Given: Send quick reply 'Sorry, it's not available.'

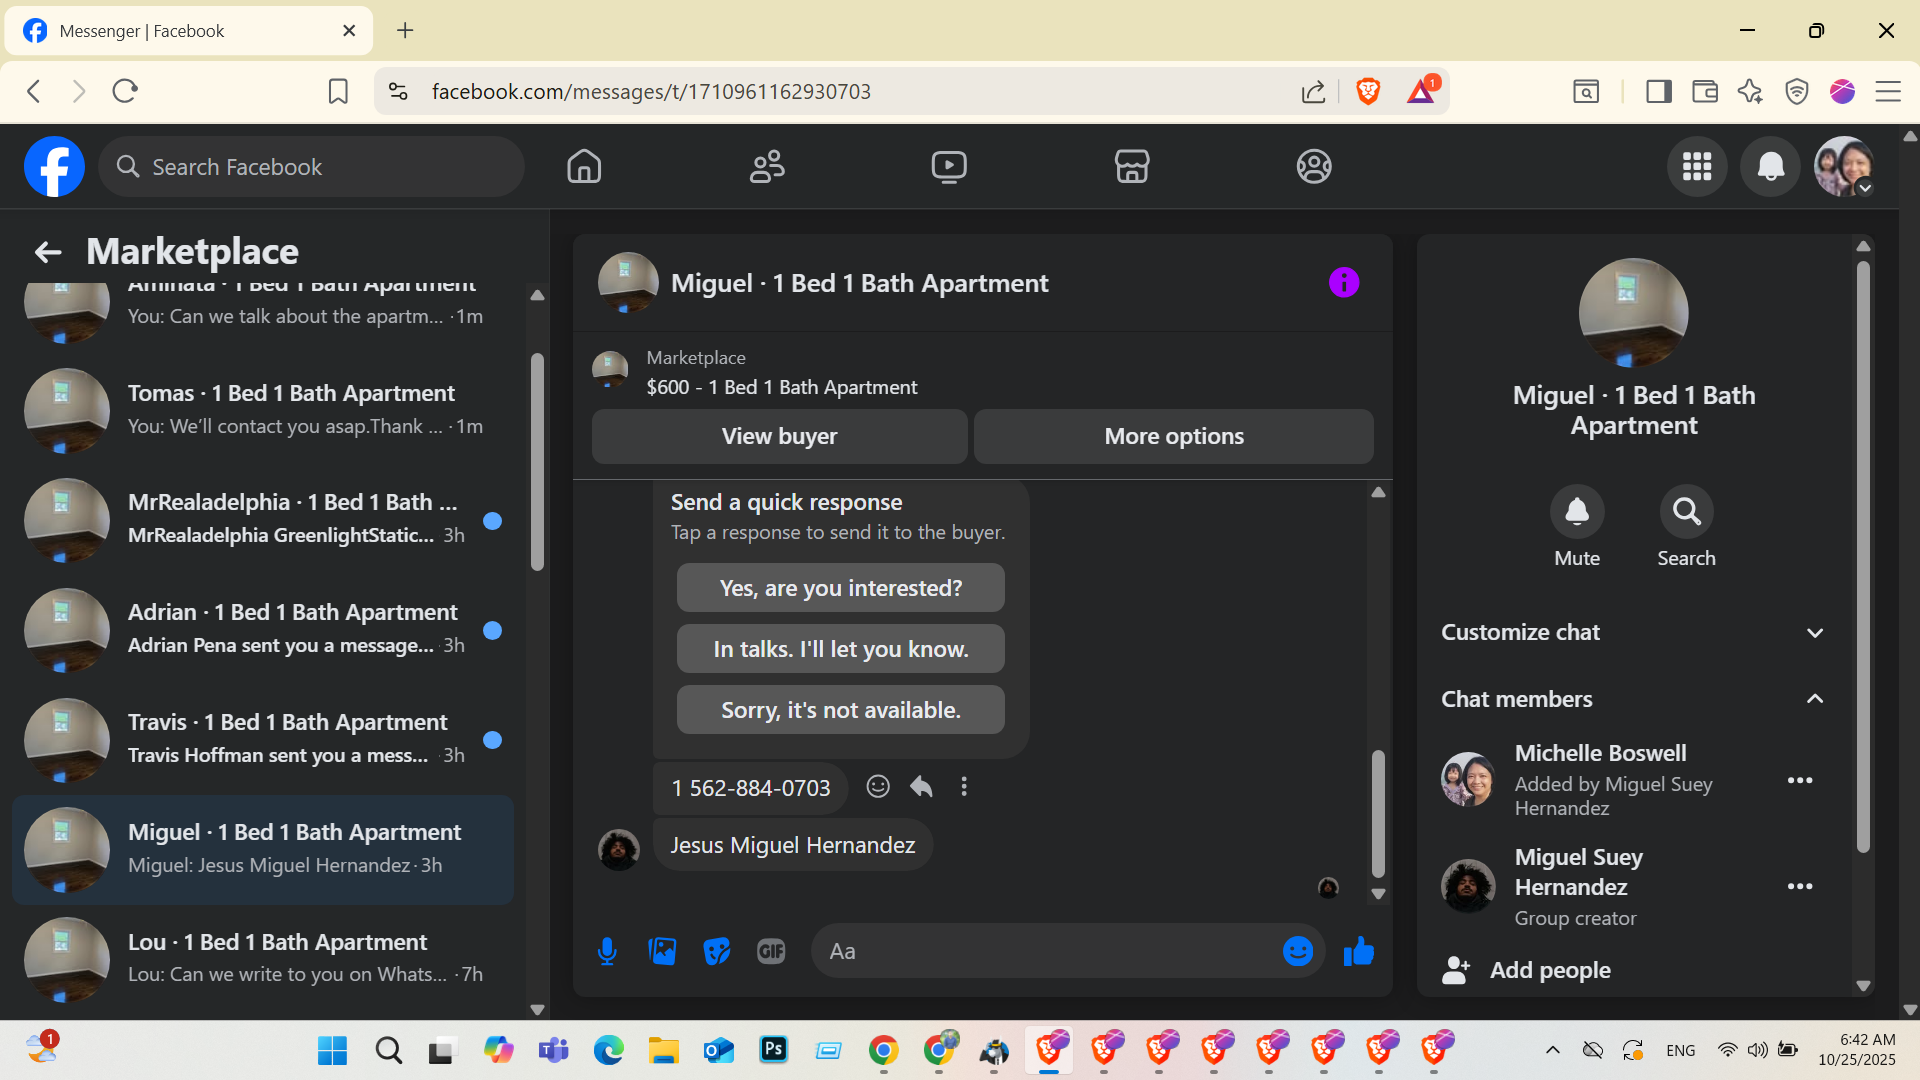Looking at the screenshot, I should (x=841, y=710).
